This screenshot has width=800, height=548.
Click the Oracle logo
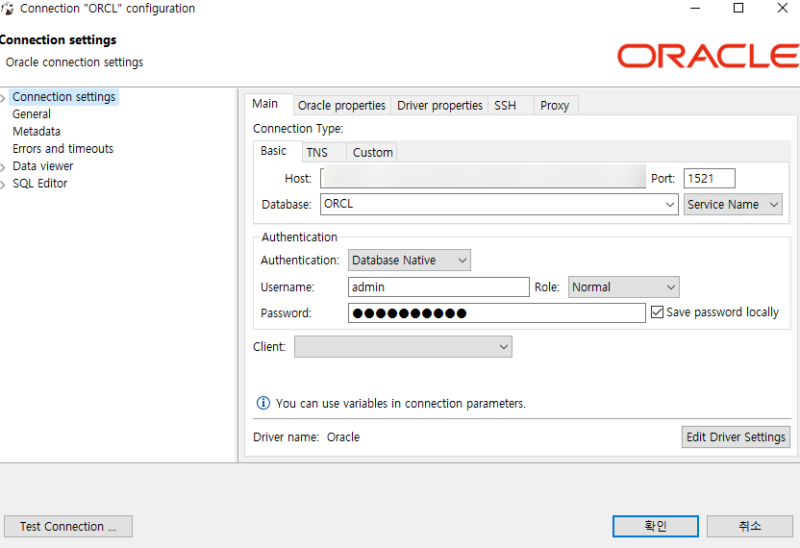click(707, 55)
